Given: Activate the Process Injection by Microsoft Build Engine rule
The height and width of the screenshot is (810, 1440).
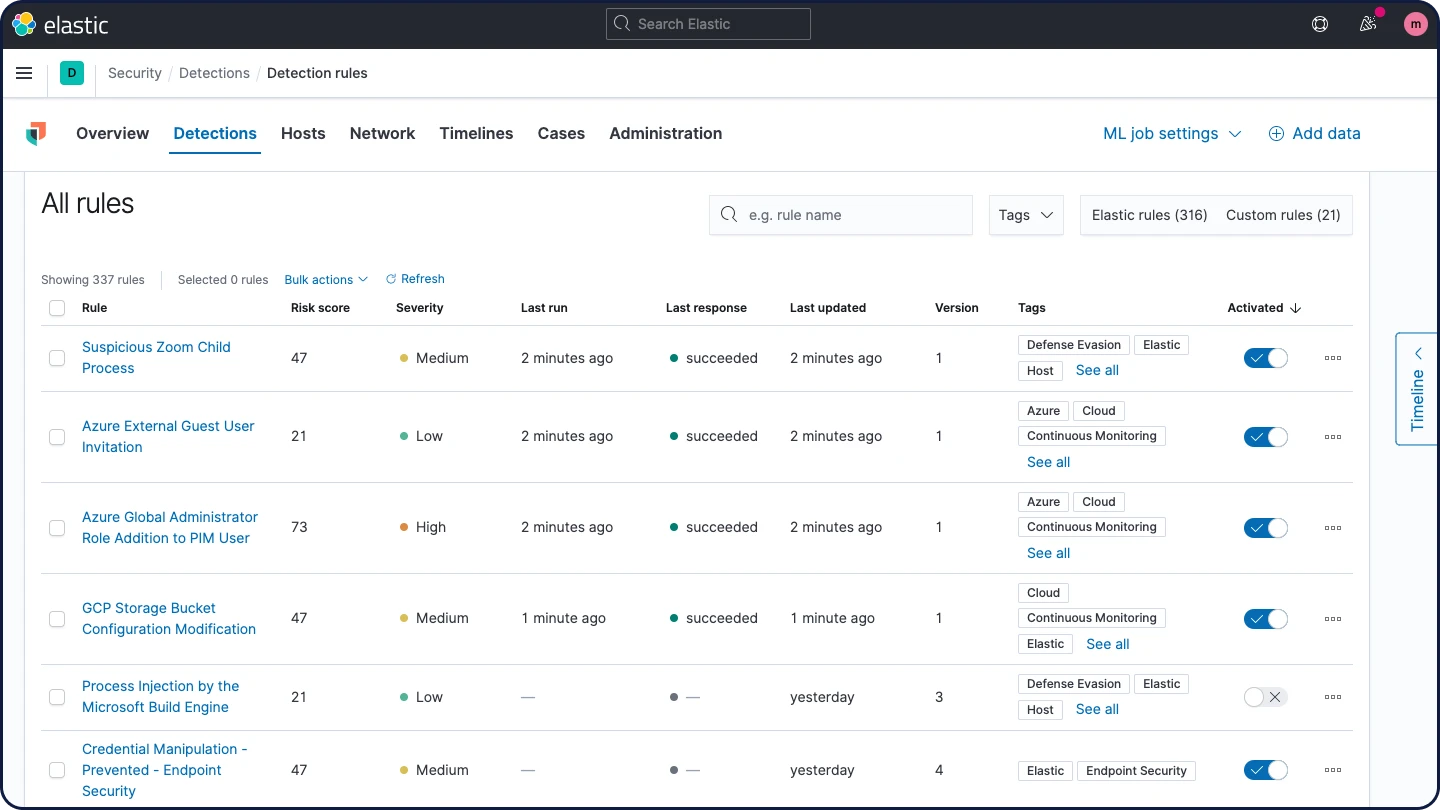Looking at the screenshot, I should pos(1266,697).
